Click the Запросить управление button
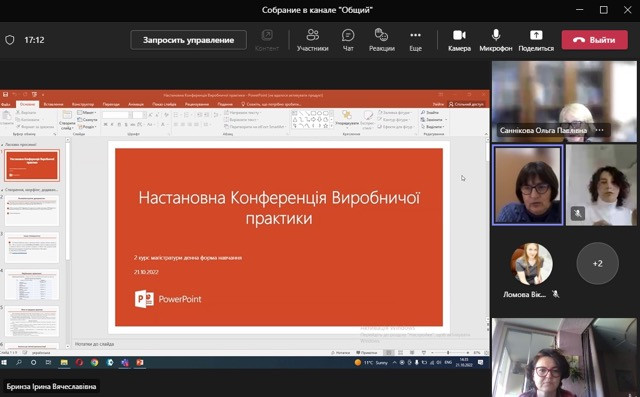Image resolution: width=640 pixels, height=397 pixels. [x=189, y=40]
